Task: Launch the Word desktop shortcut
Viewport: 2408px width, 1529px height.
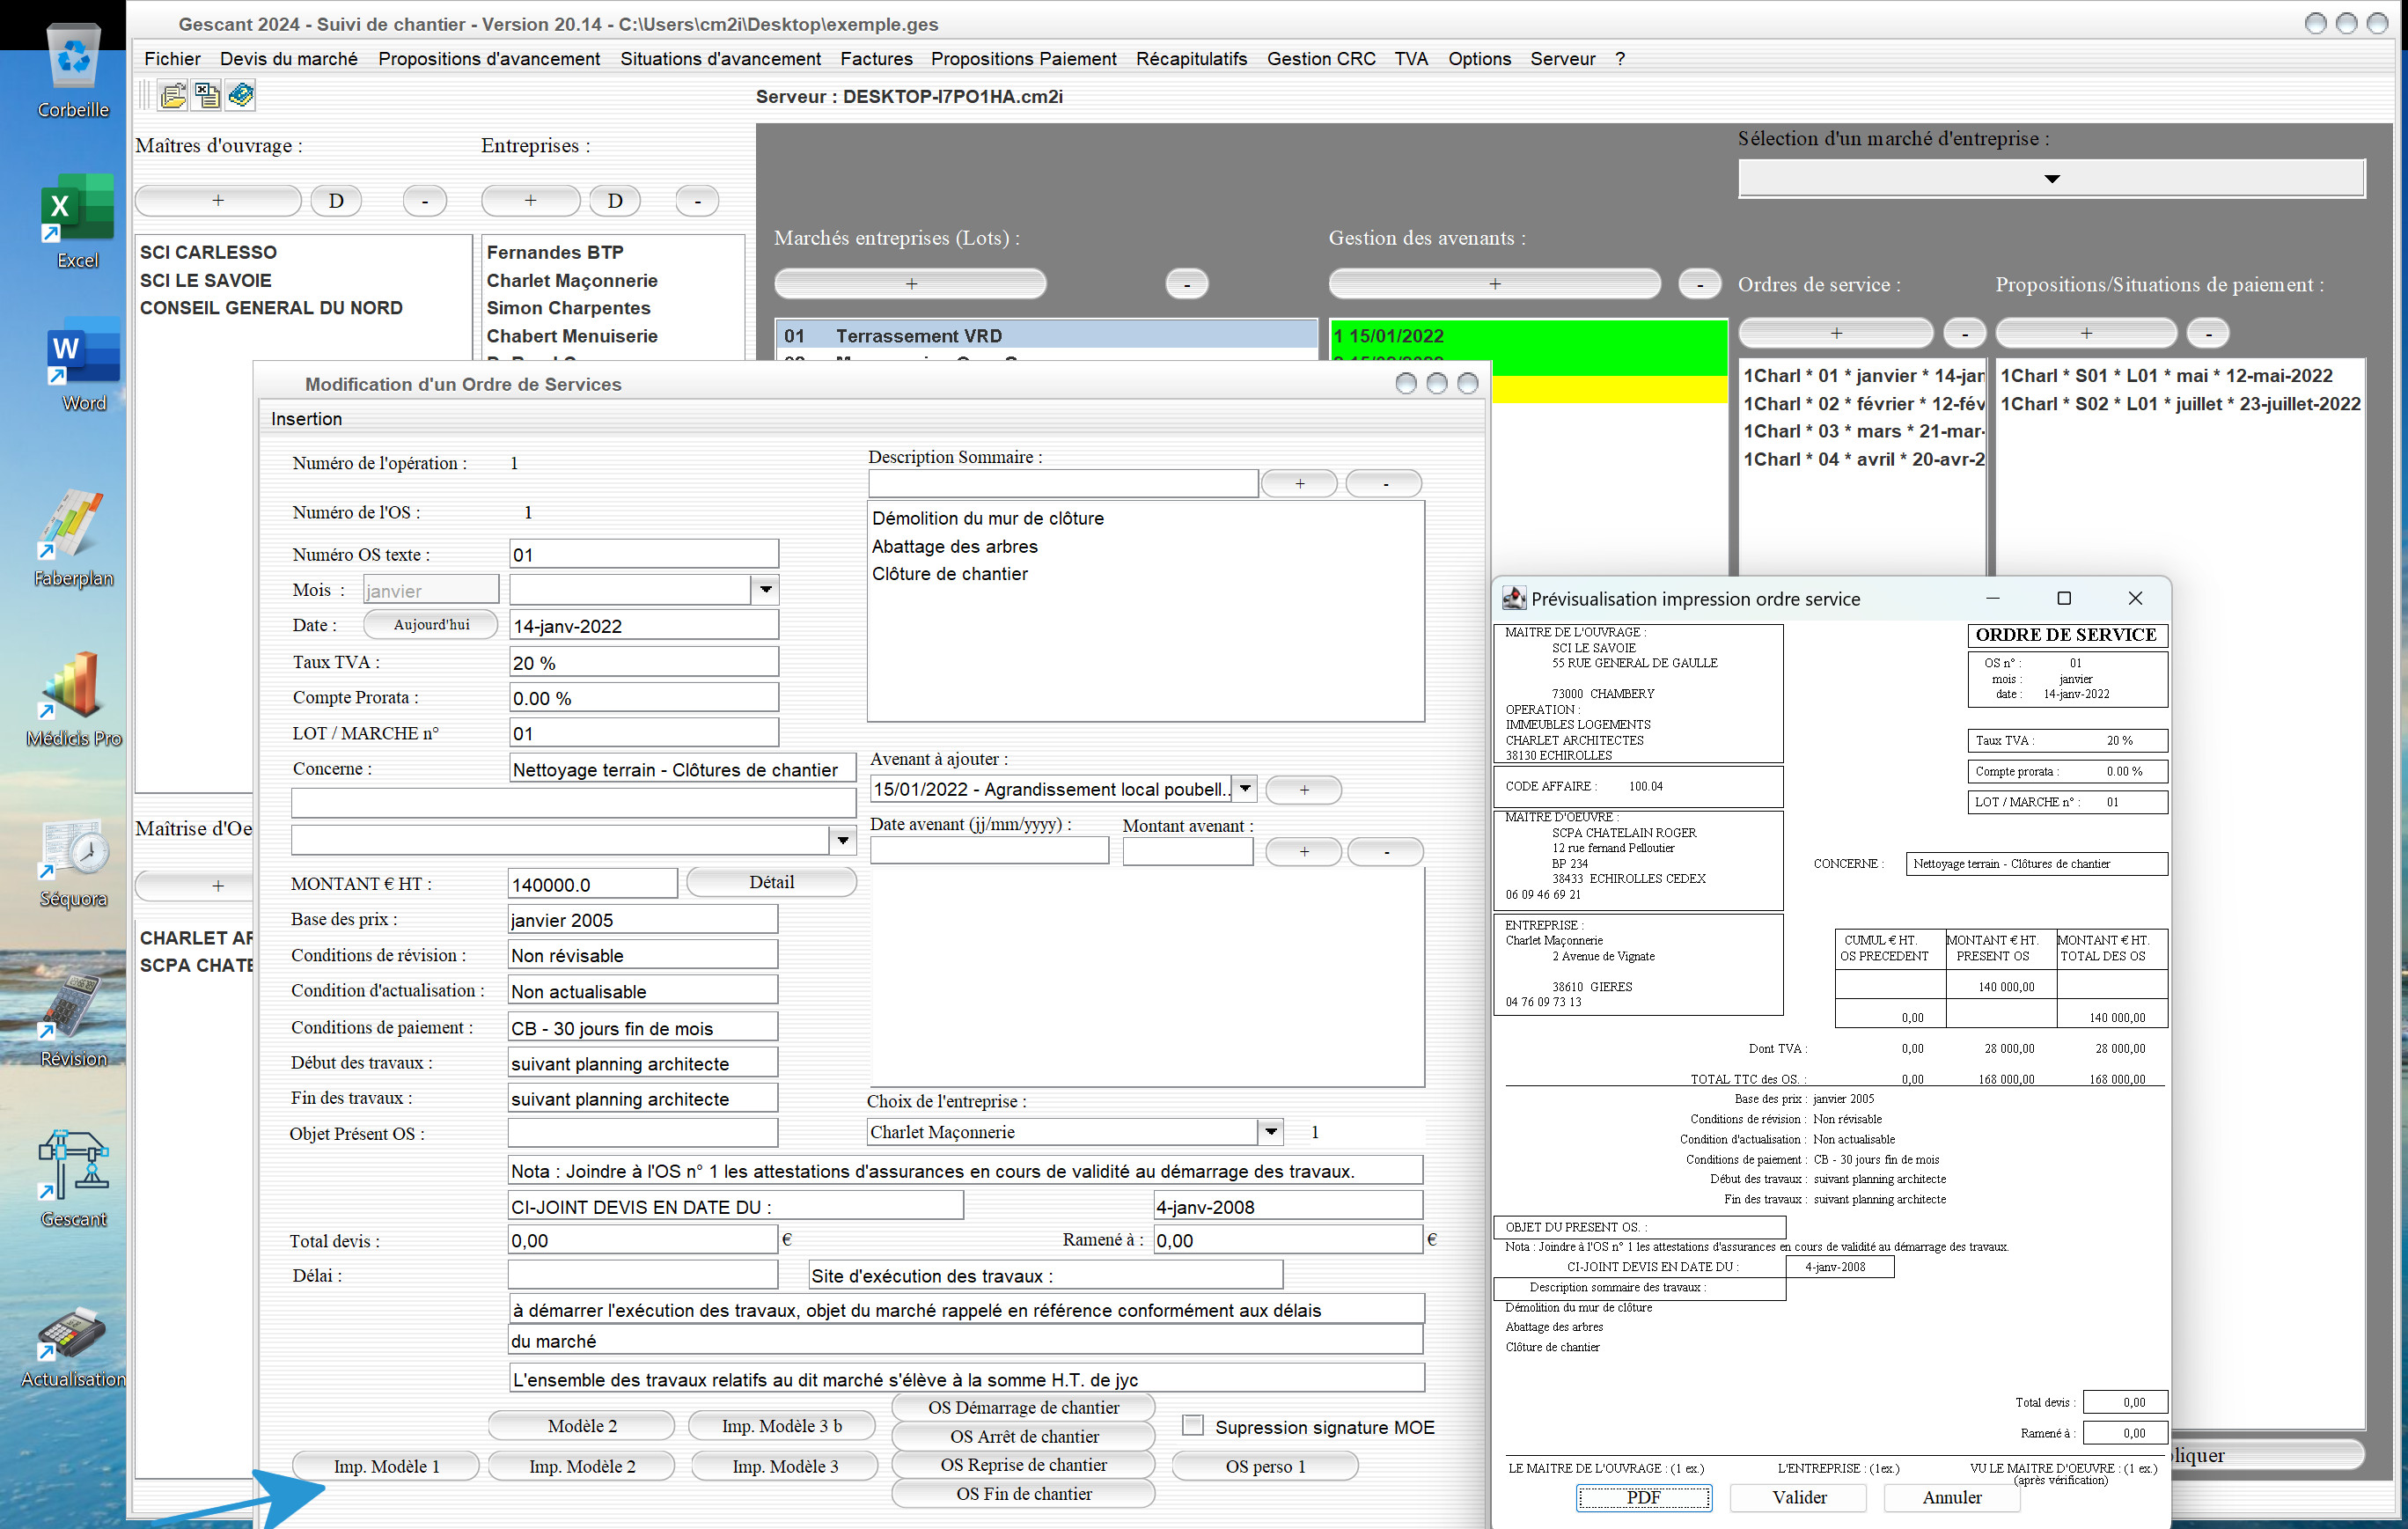Action: (83, 364)
